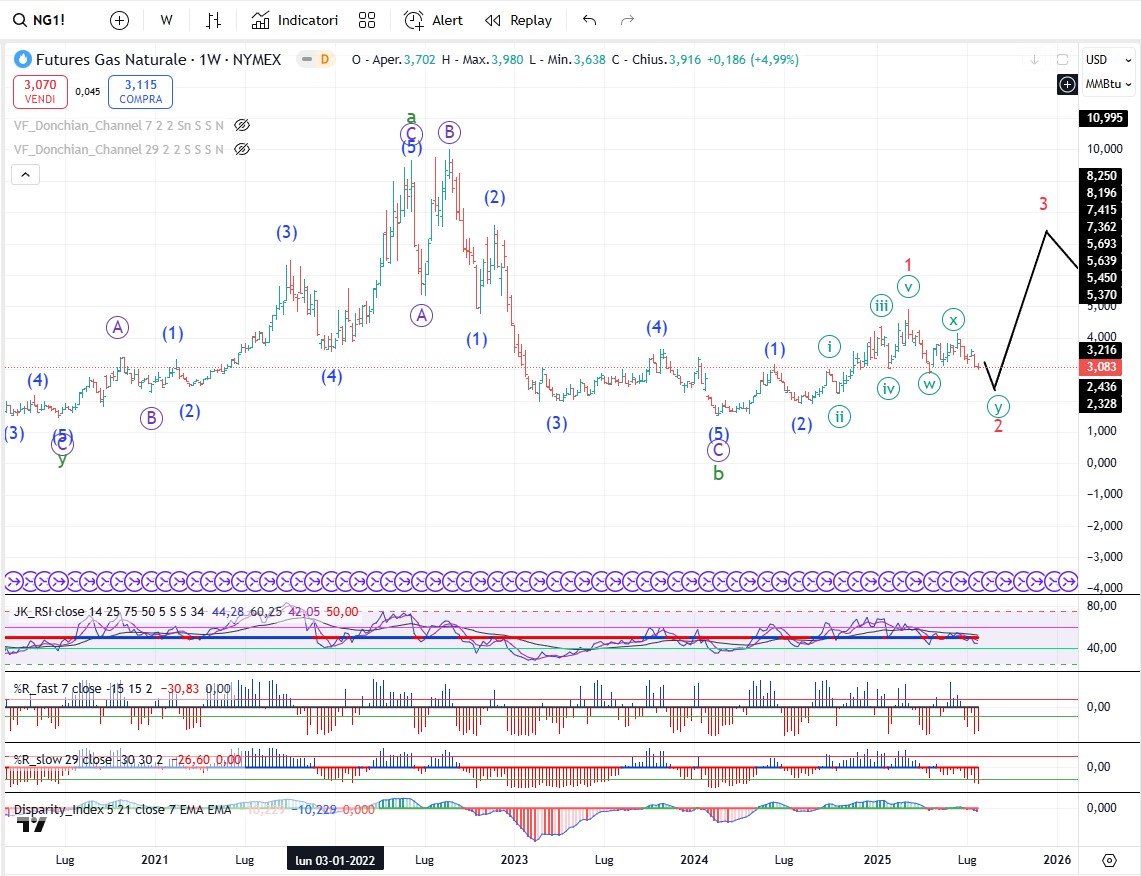The width and height of the screenshot is (1141, 876).
Task: Click the plus button on price scale
Action: (x=1067, y=84)
